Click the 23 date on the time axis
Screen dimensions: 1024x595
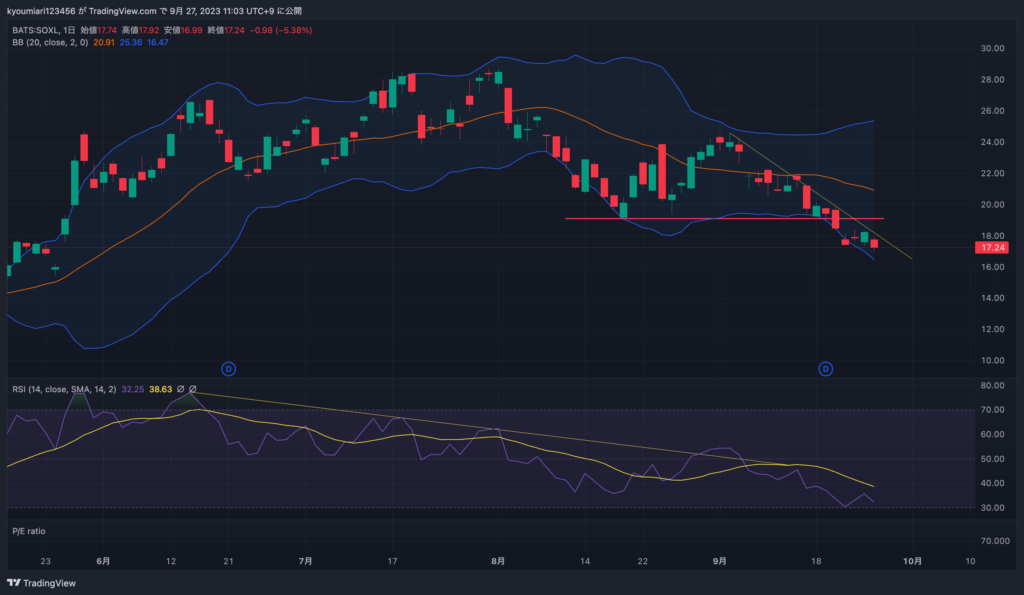45,561
